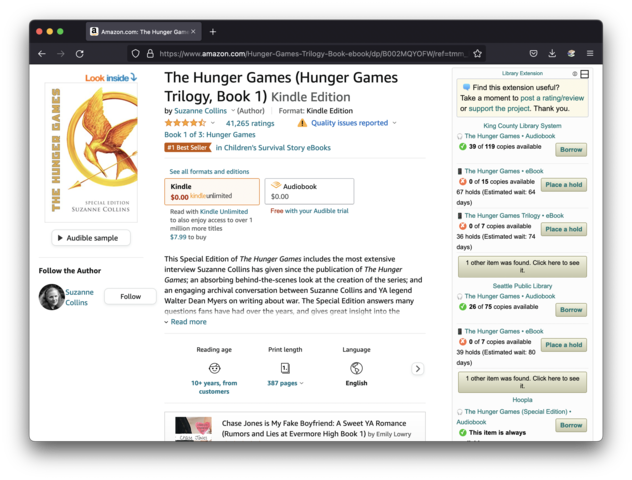Click the small Library Extension settings icon
The height and width of the screenshot is (480, 632).
575,74
